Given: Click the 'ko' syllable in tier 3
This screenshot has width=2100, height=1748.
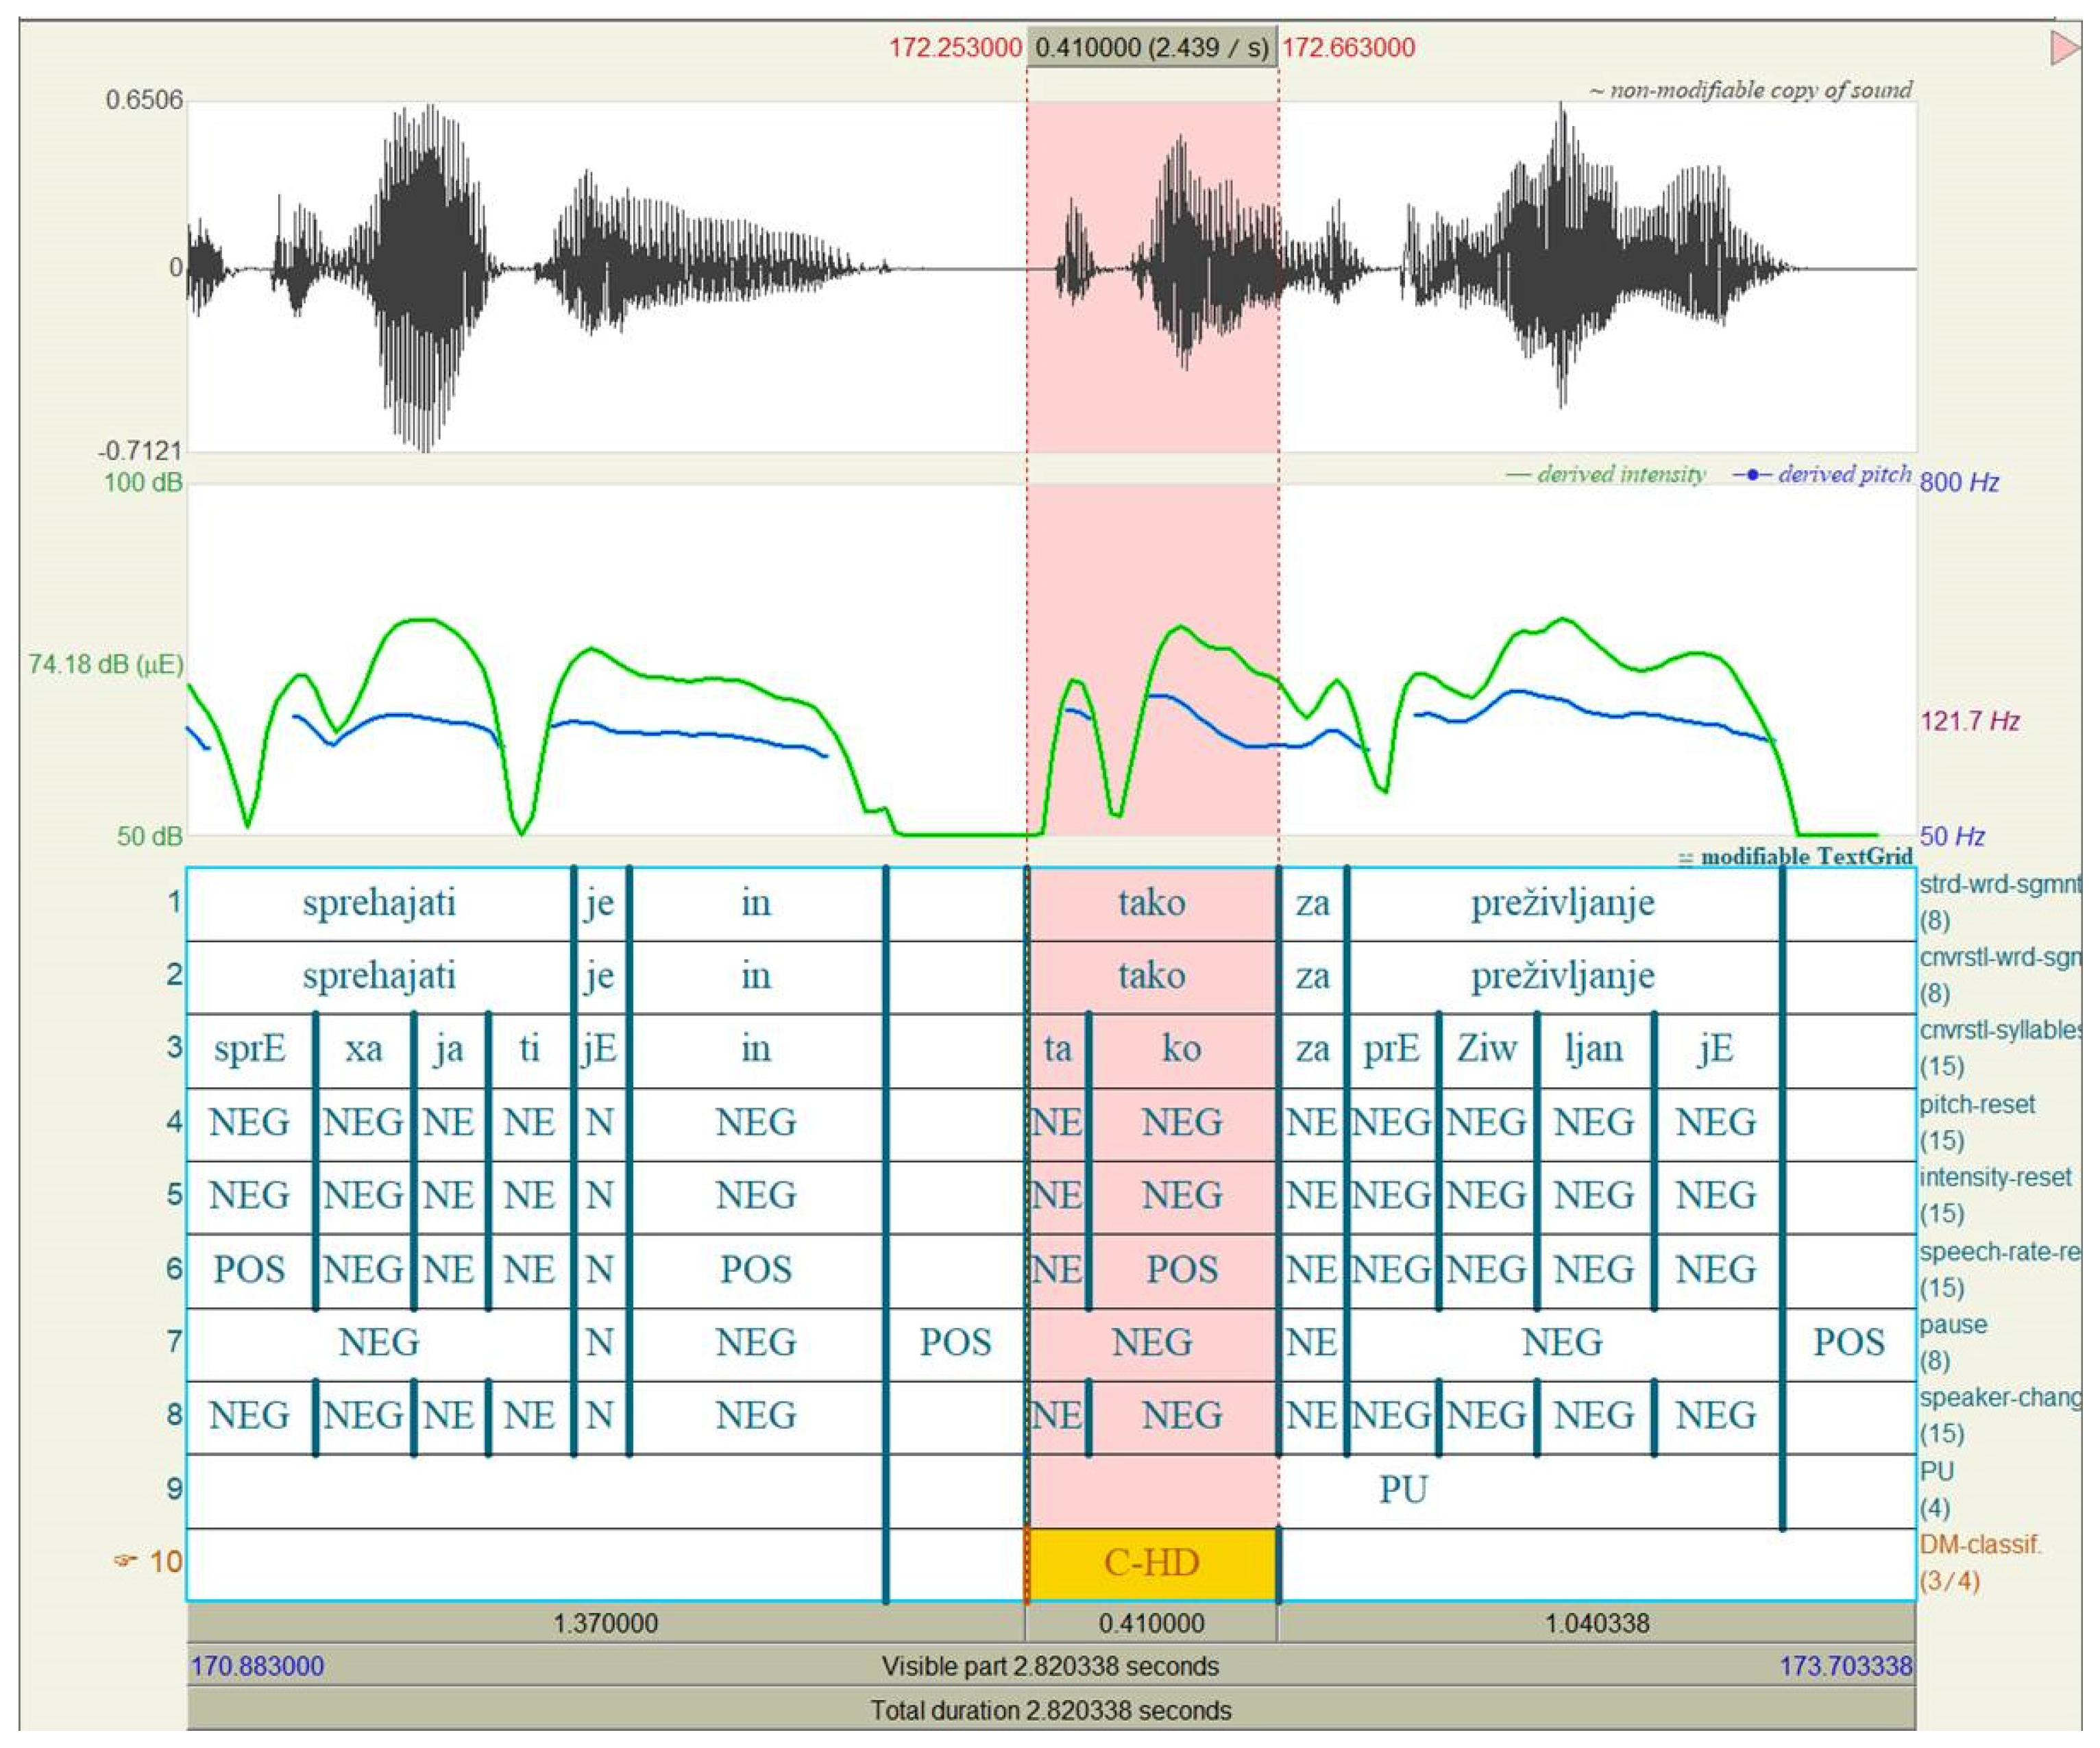Looking at the screenshot, I should pyautogui.click(x=1181, y=1049).
